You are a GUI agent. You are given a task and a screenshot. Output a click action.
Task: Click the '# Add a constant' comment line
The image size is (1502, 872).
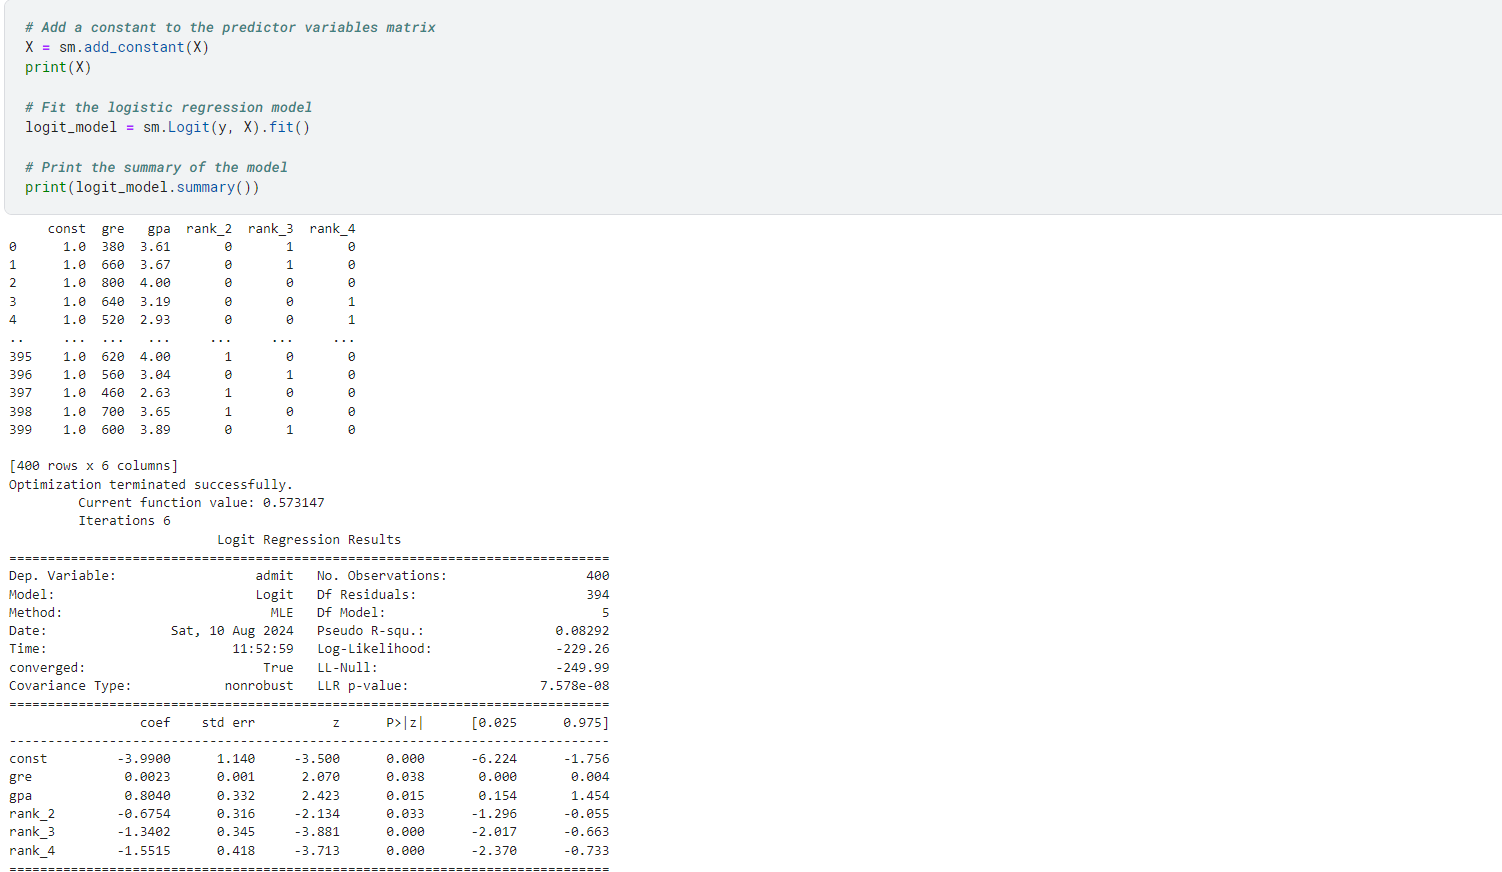click(230, 27)
